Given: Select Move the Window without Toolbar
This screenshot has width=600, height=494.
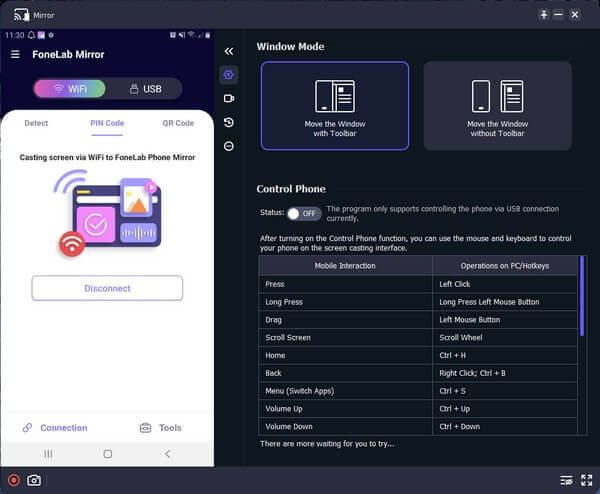Looking at the screenshot, I should (x=497, y=106).
